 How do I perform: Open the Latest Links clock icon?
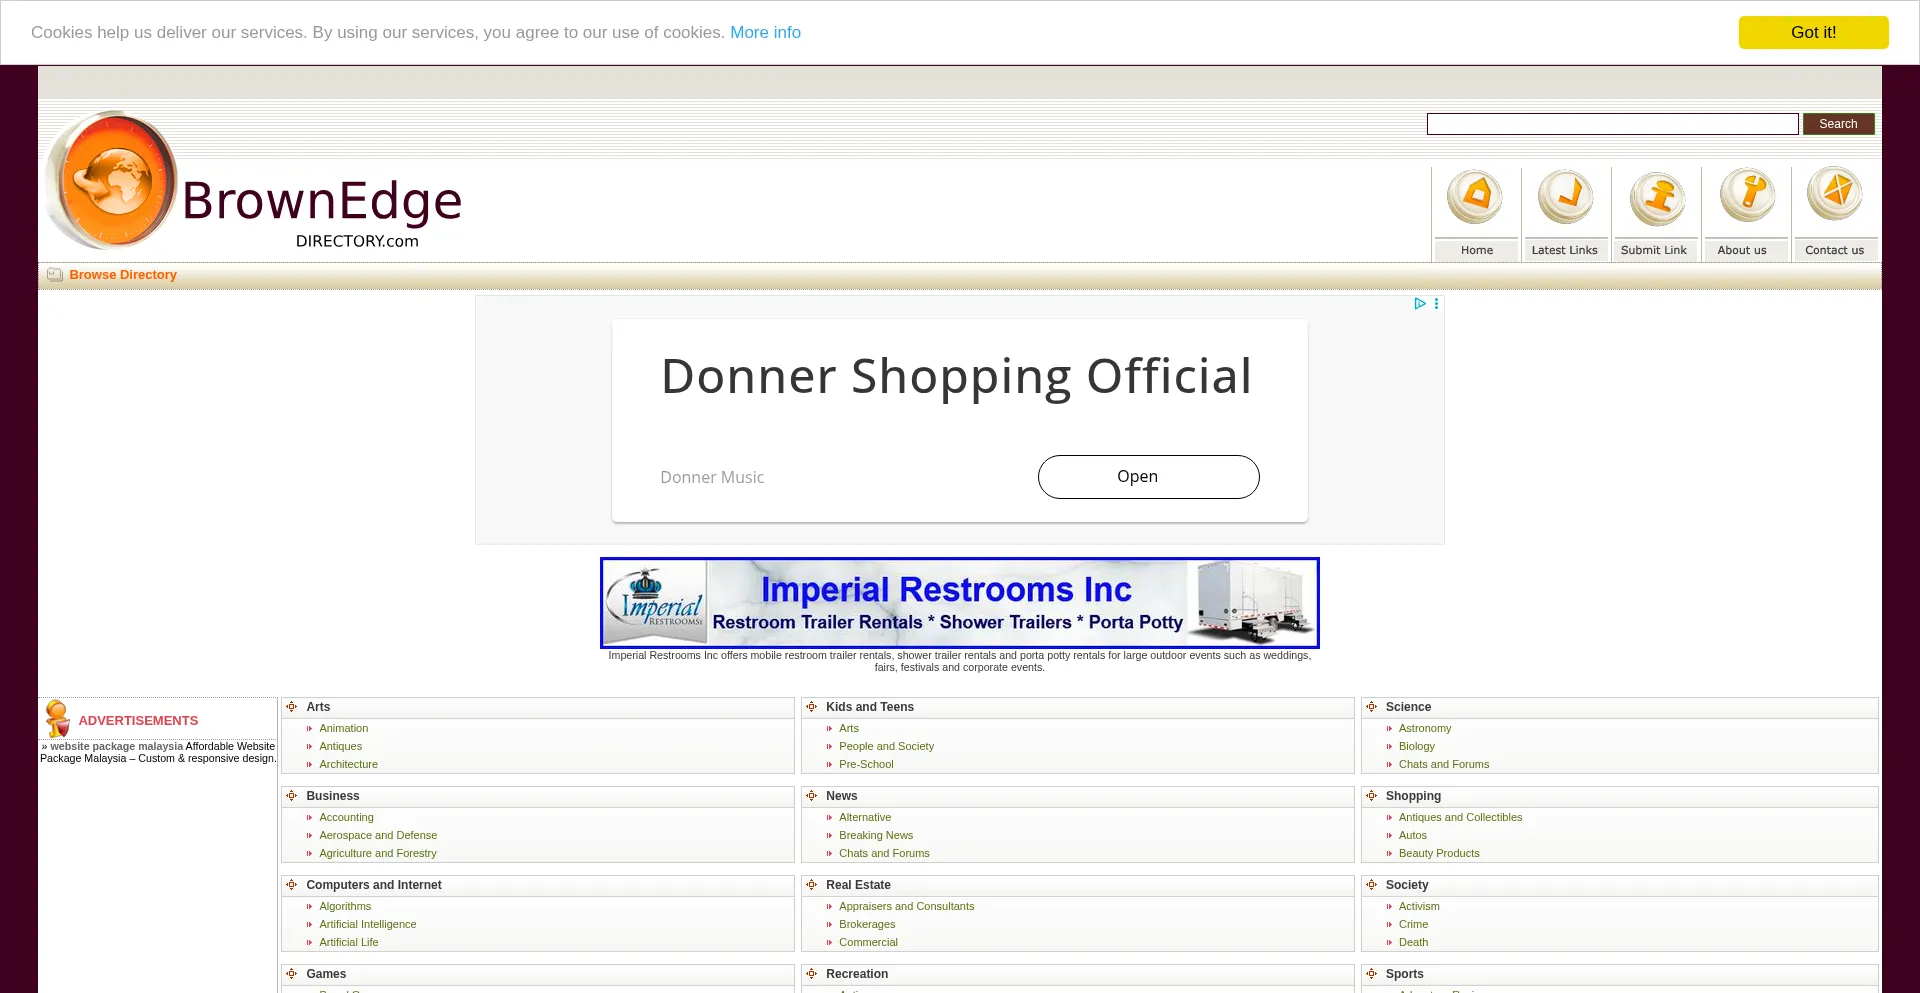tap(1565, 196)
